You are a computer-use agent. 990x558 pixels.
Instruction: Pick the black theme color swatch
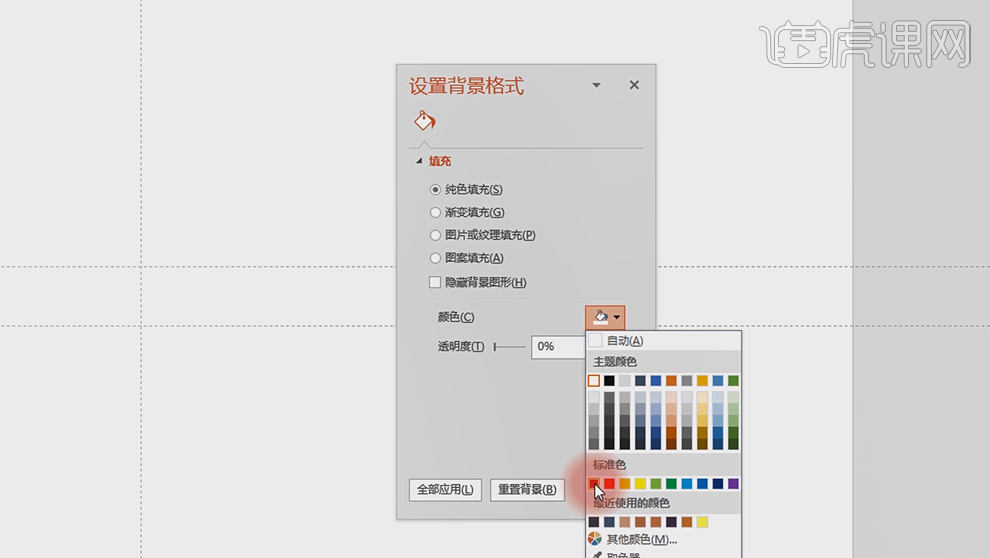coord(609,381)
